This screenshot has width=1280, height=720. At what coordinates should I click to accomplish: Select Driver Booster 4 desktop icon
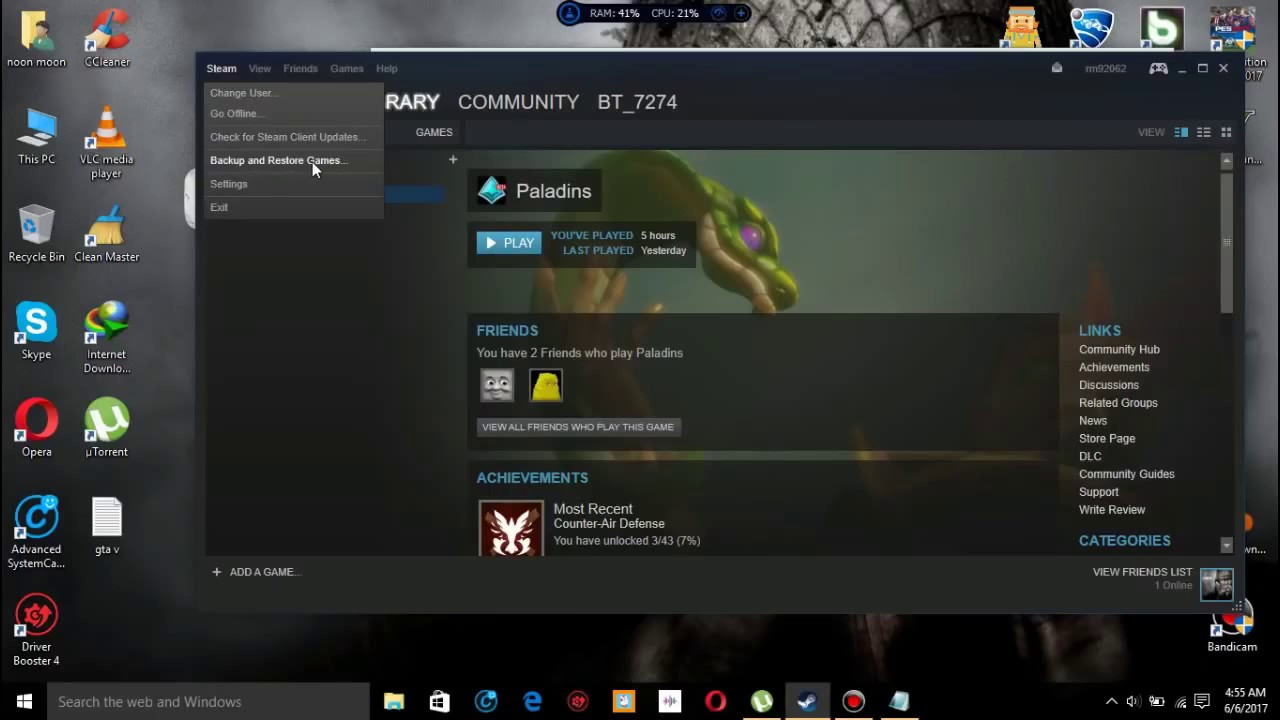click(x=36, y=630)
